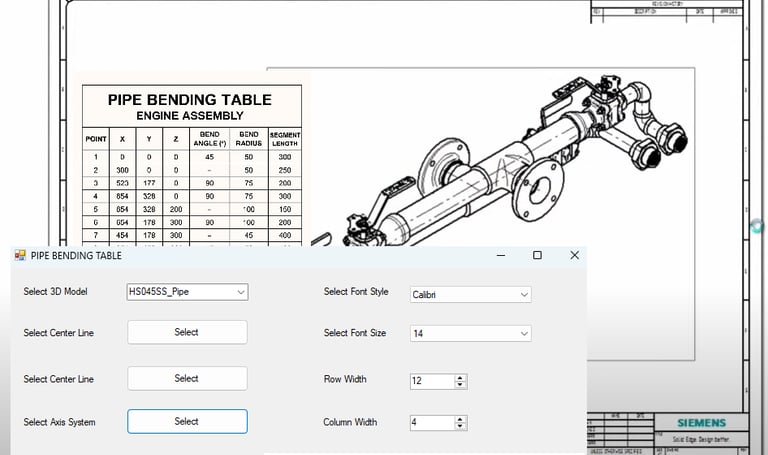
Task: Click the Pipe Bending Table window icon
Action: tap(20, 255)
